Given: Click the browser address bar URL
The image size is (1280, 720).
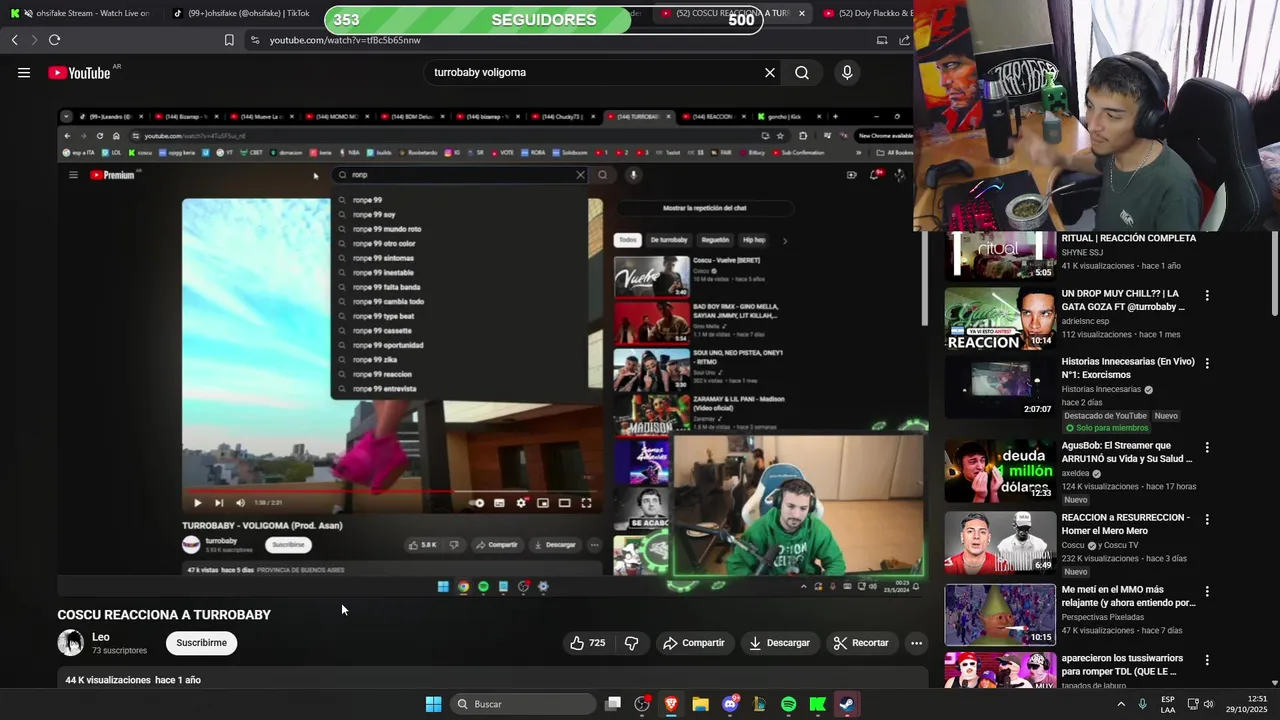Looking at the screenshot, I should click(x=345, y=40).
